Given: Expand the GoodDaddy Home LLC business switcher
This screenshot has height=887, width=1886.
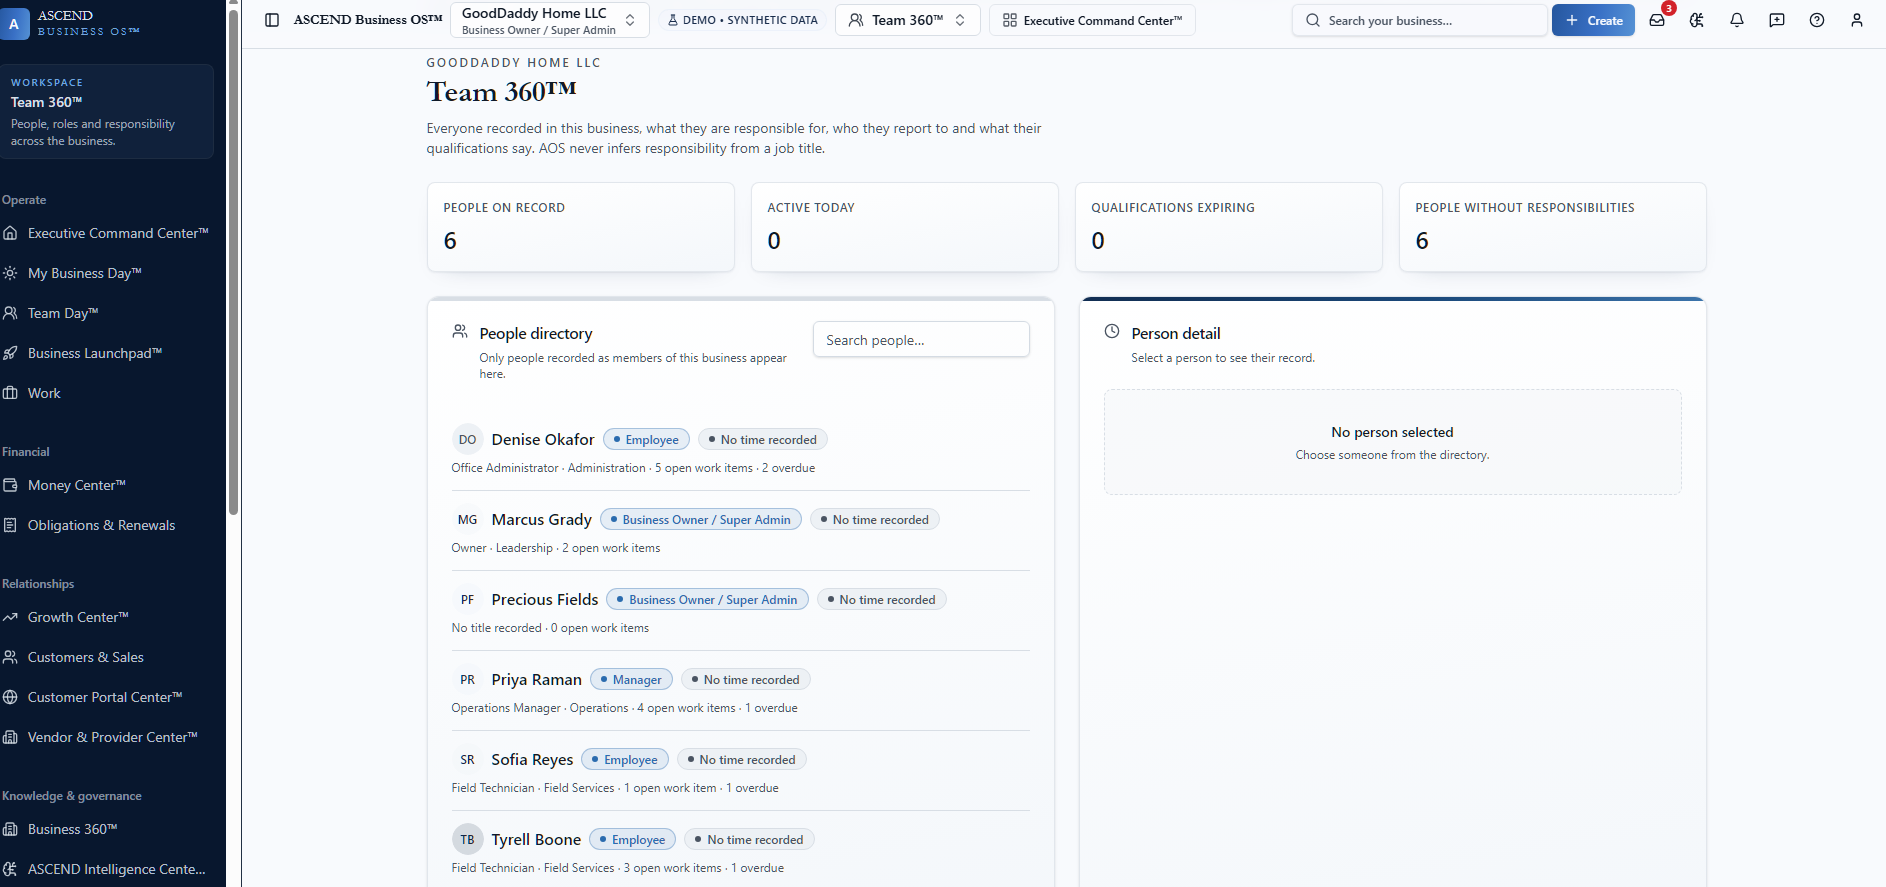Looking at the screenshot, I should (x=550, y=20).
